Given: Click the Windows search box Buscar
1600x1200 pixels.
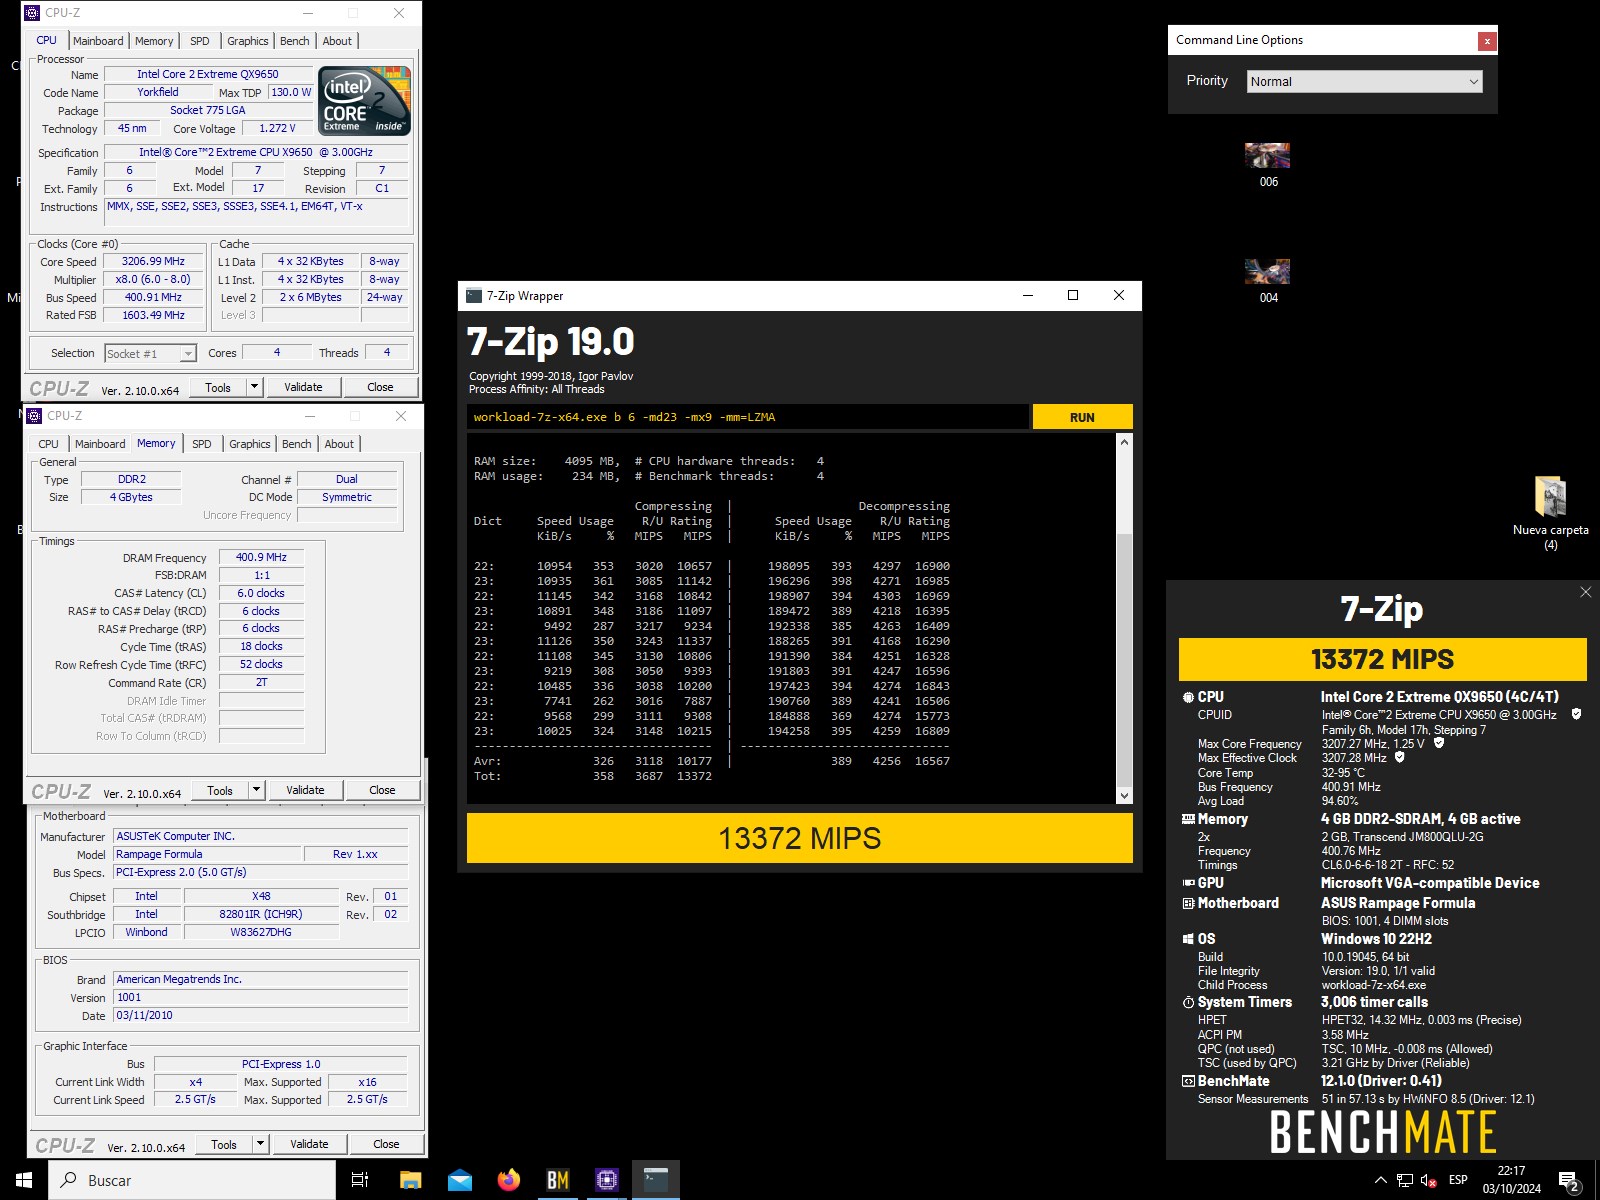Looking at the screenshot, I should tap(192, 1180).
